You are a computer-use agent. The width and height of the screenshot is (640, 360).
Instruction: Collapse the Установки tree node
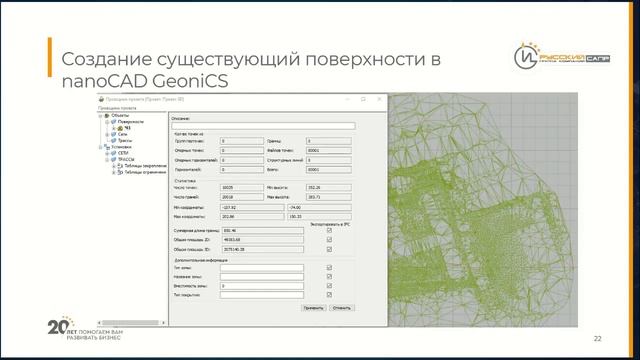[100, 147]
